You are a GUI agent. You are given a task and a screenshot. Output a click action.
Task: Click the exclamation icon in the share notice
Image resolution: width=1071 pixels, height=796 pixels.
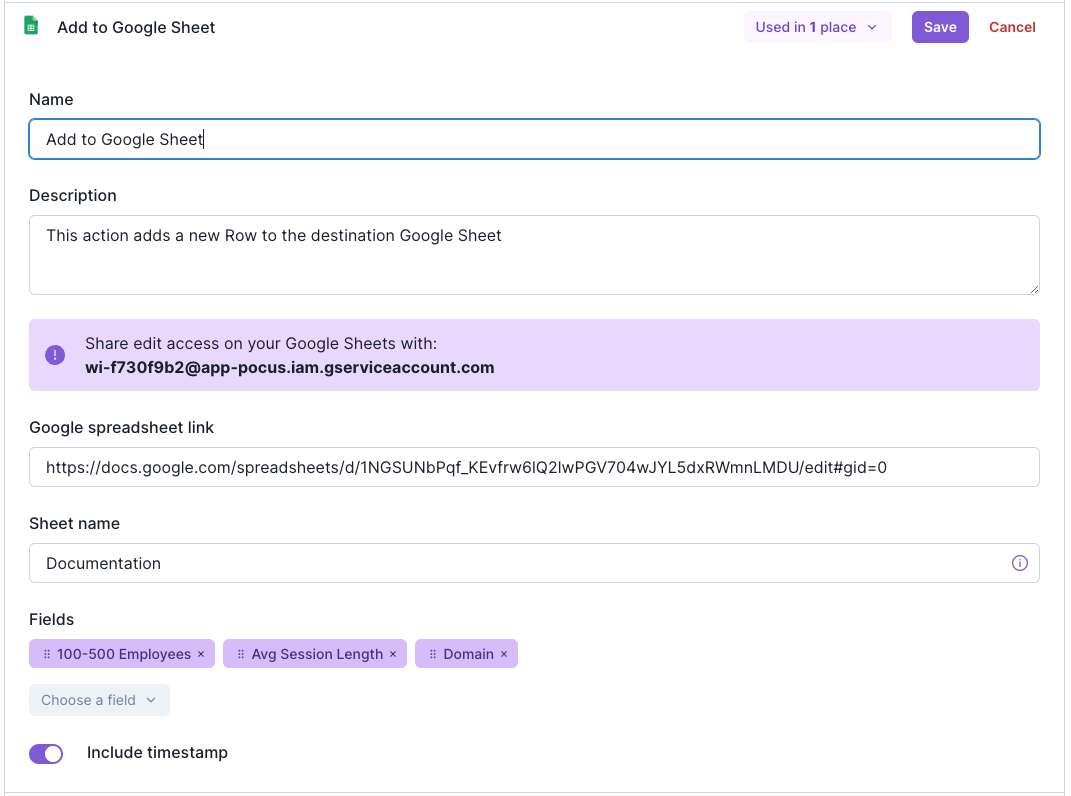(x=55, y=355)
